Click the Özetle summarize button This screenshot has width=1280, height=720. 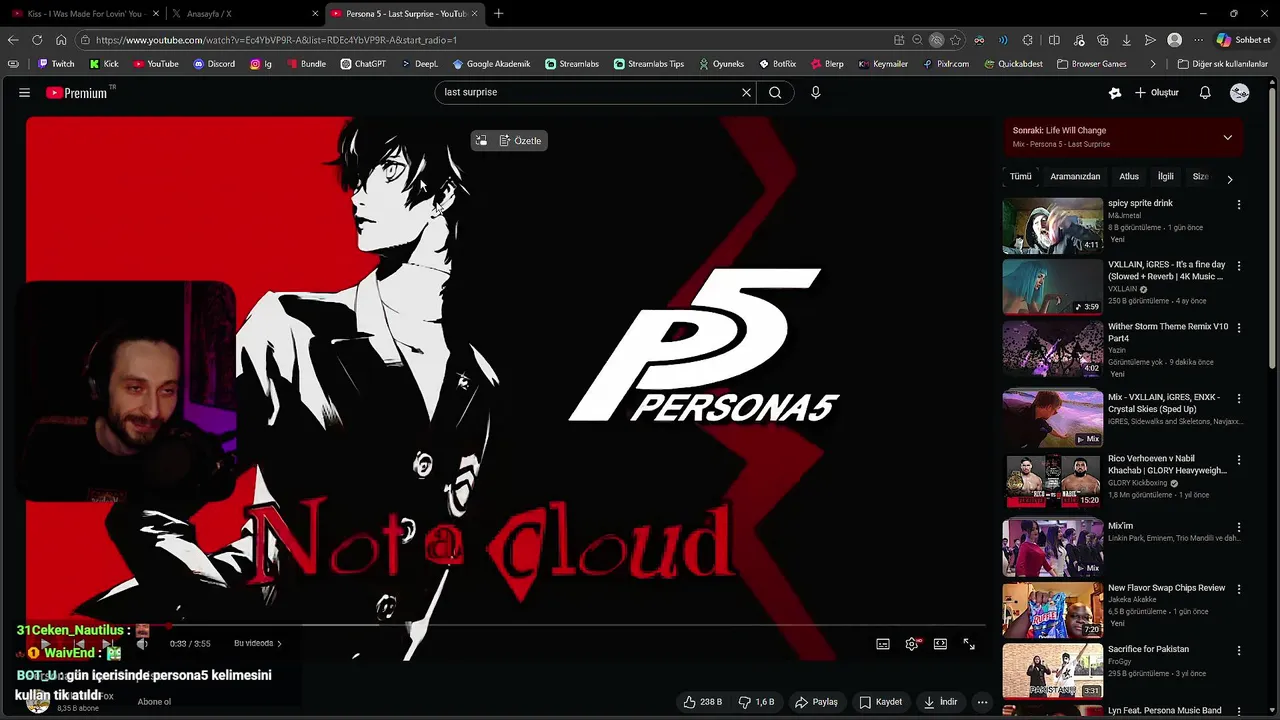520,141
